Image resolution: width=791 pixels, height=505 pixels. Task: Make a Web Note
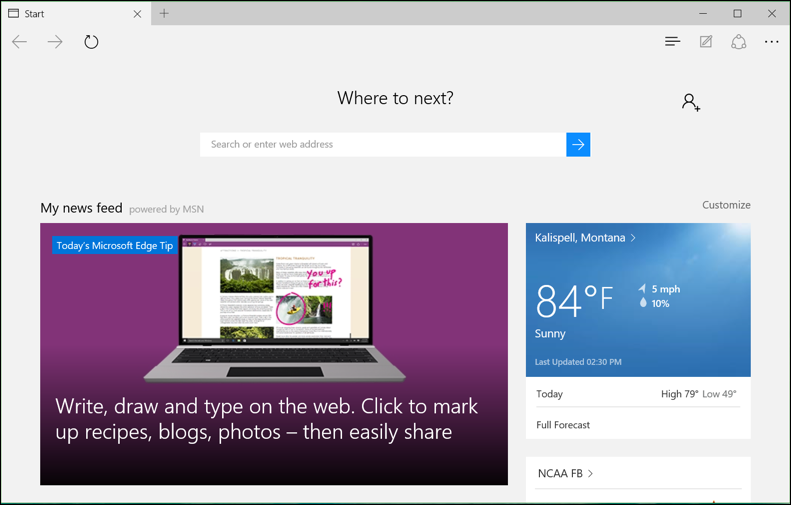pos(706,41)
